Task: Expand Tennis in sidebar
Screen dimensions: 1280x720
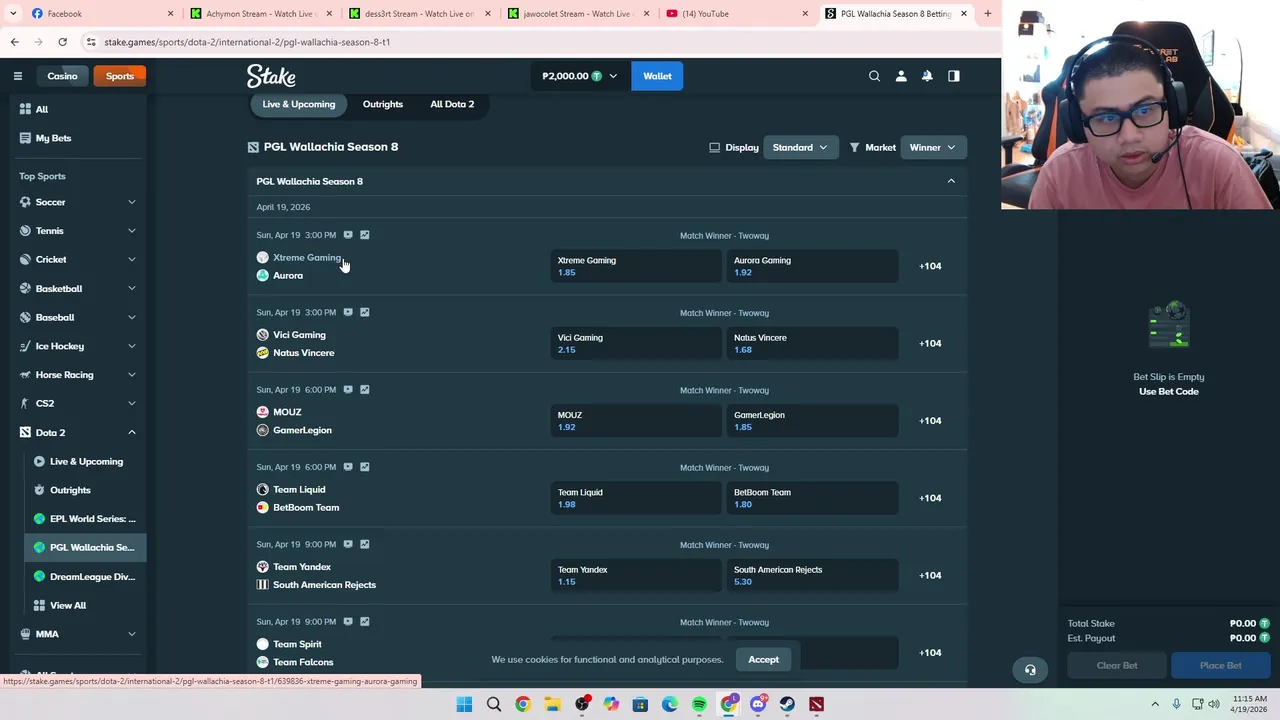Action: (131, 231)
